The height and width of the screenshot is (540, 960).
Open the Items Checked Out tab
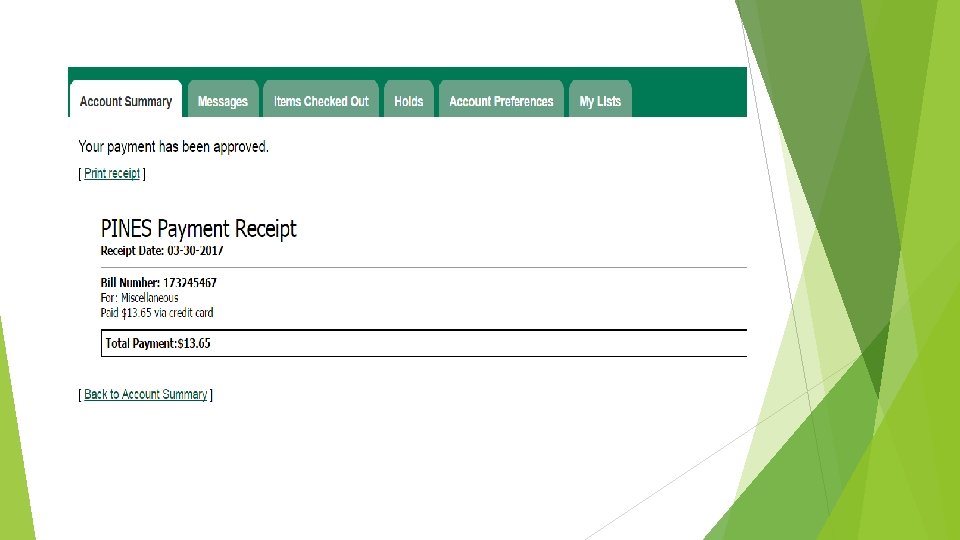tap(321, 99)
